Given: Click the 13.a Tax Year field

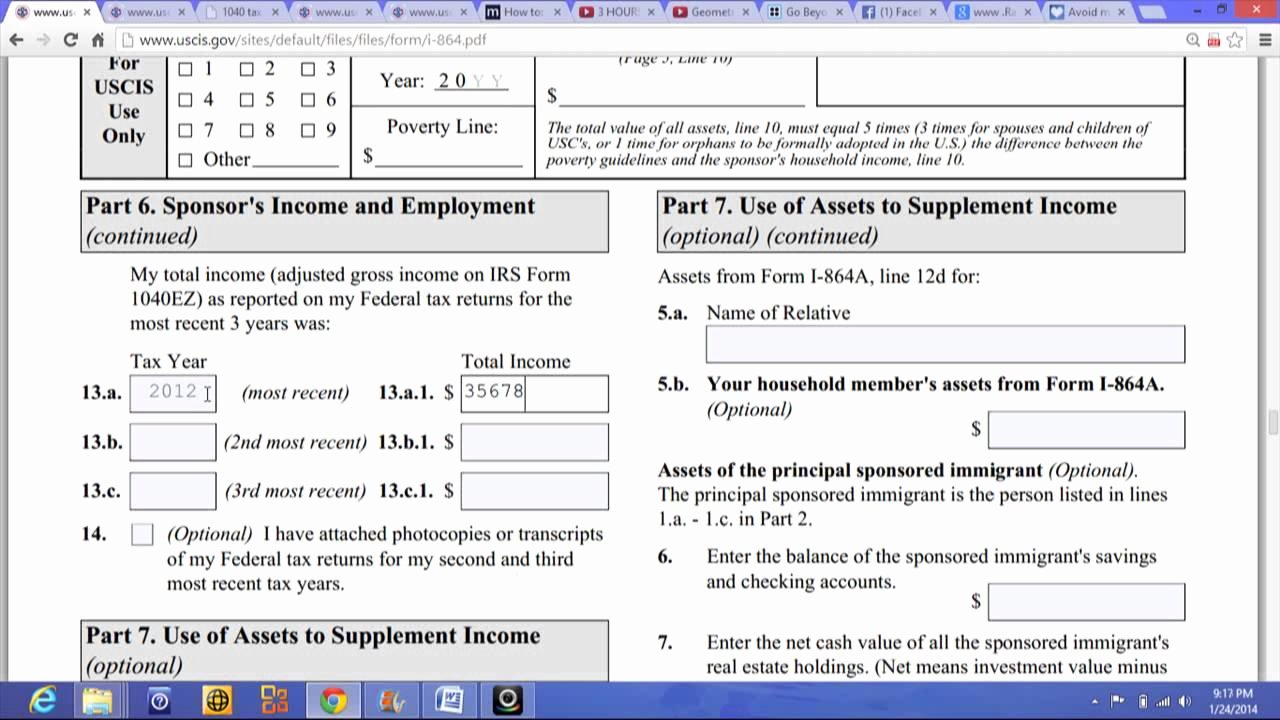Looking at the screenshot, I should click(x=173, y=393).
